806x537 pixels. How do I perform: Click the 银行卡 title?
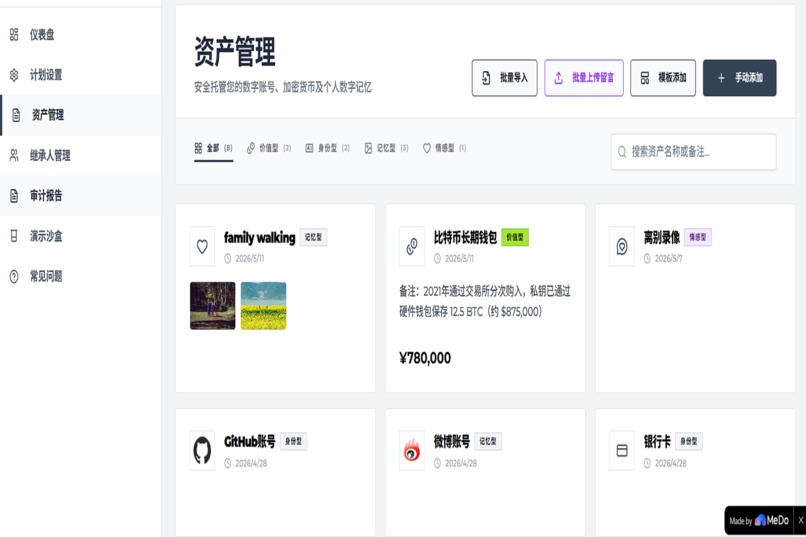[x=657, y=441]
